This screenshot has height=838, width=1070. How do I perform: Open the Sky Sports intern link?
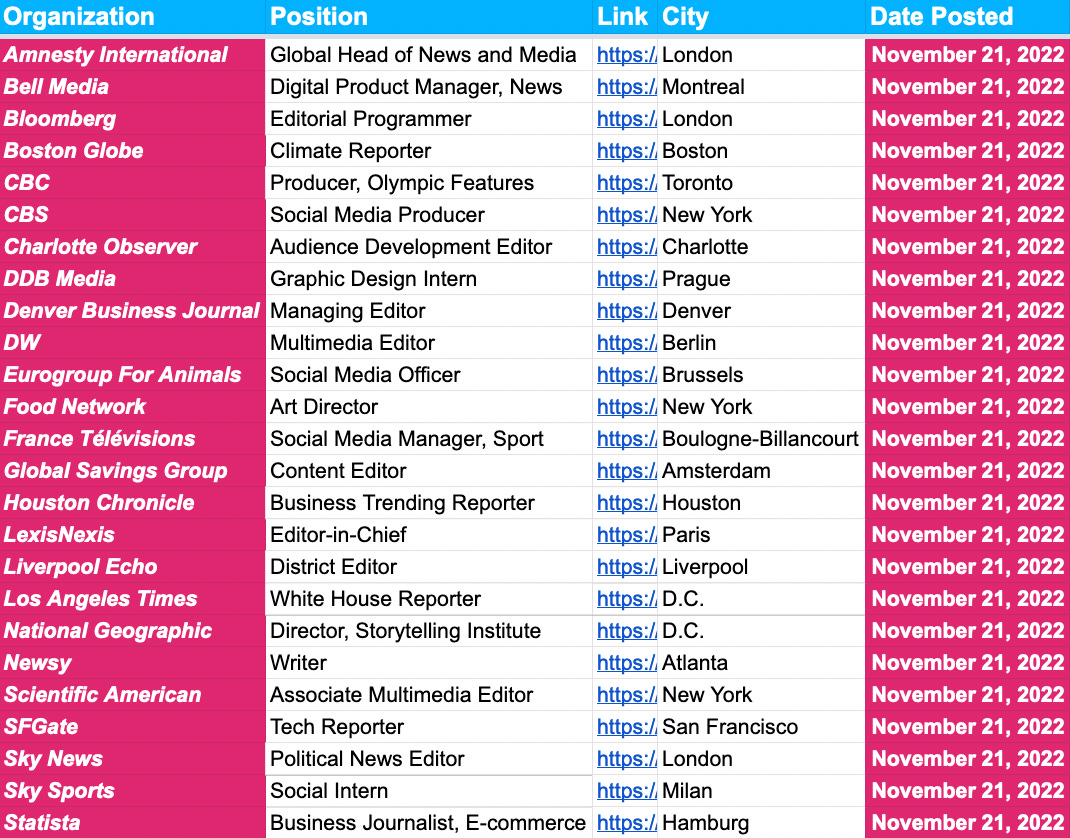pyautogui.click(x=626, y=791)
